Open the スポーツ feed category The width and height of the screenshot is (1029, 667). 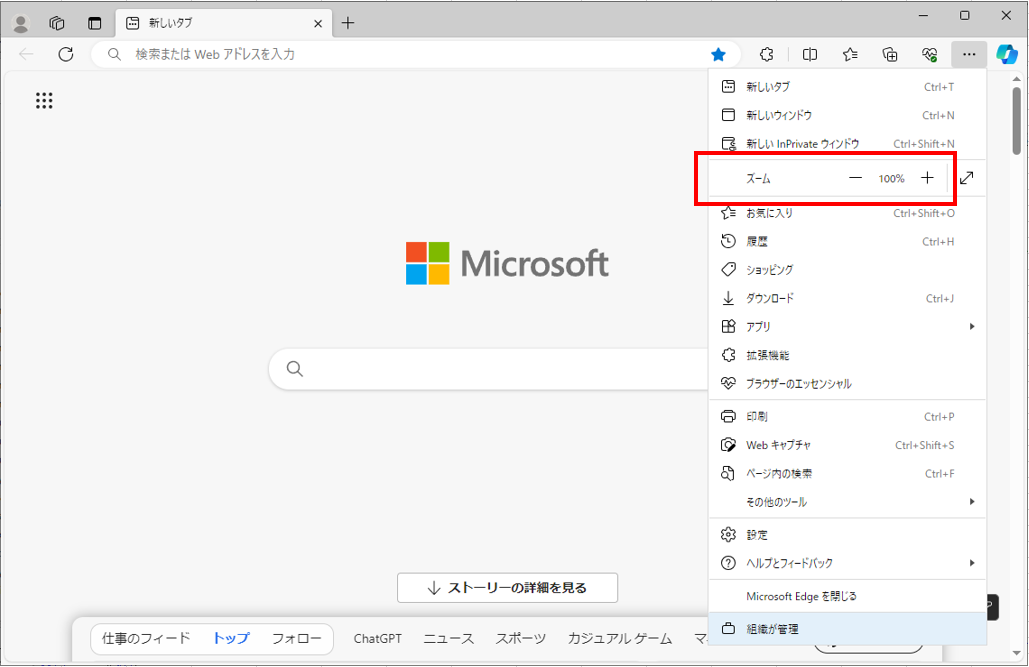(x=520, y=638)
